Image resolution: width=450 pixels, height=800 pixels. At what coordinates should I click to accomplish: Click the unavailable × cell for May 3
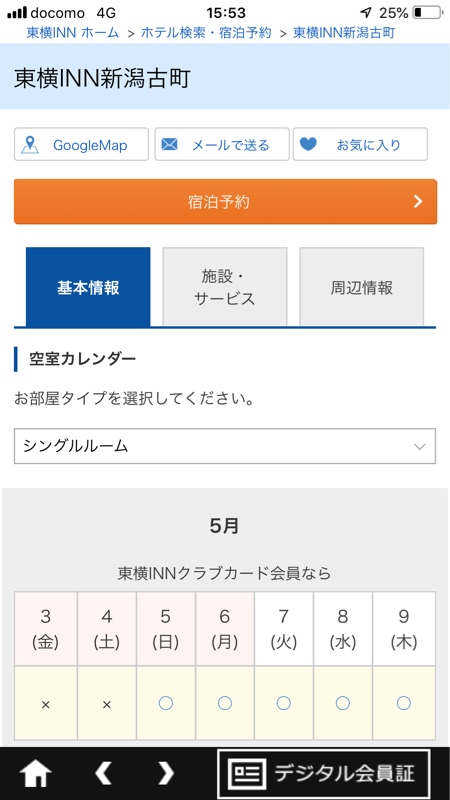tap(45, 704)
